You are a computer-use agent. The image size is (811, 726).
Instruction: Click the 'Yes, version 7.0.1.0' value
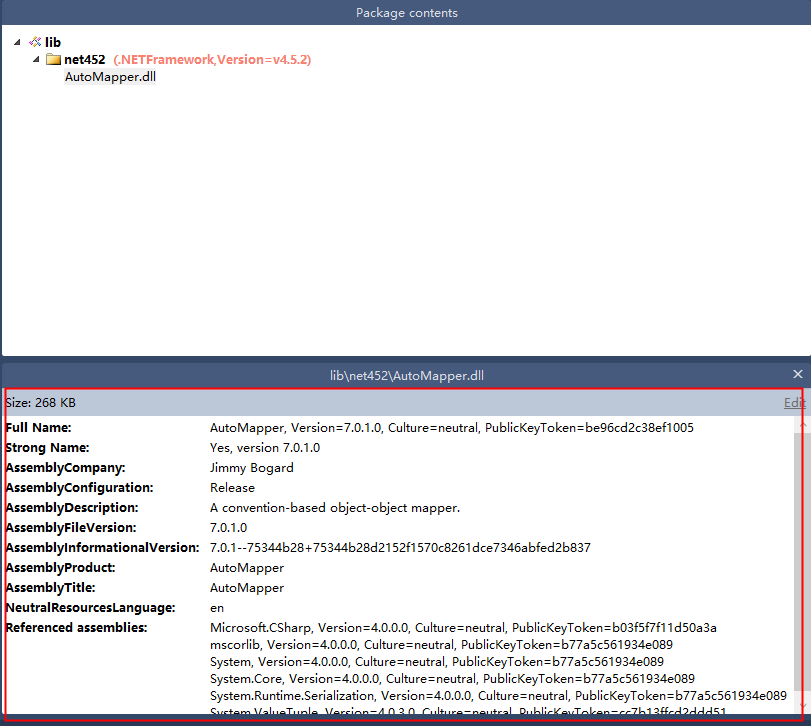click(x=265, y=448)
